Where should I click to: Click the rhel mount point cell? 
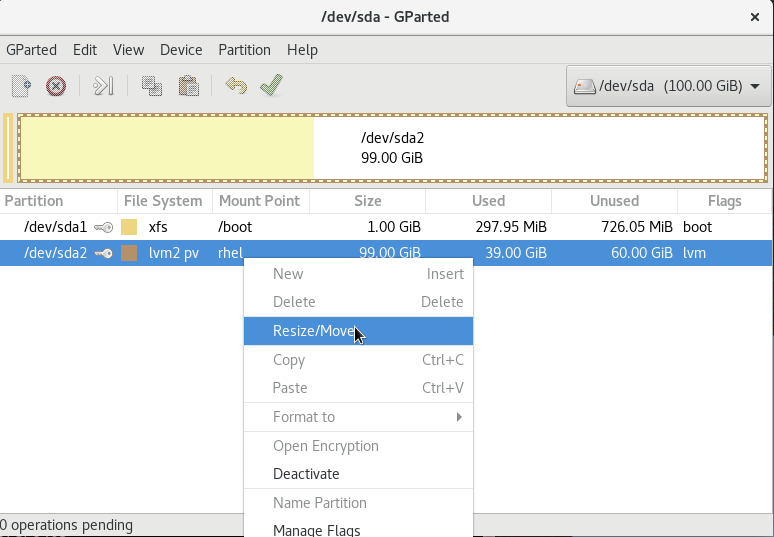[230, 253]
